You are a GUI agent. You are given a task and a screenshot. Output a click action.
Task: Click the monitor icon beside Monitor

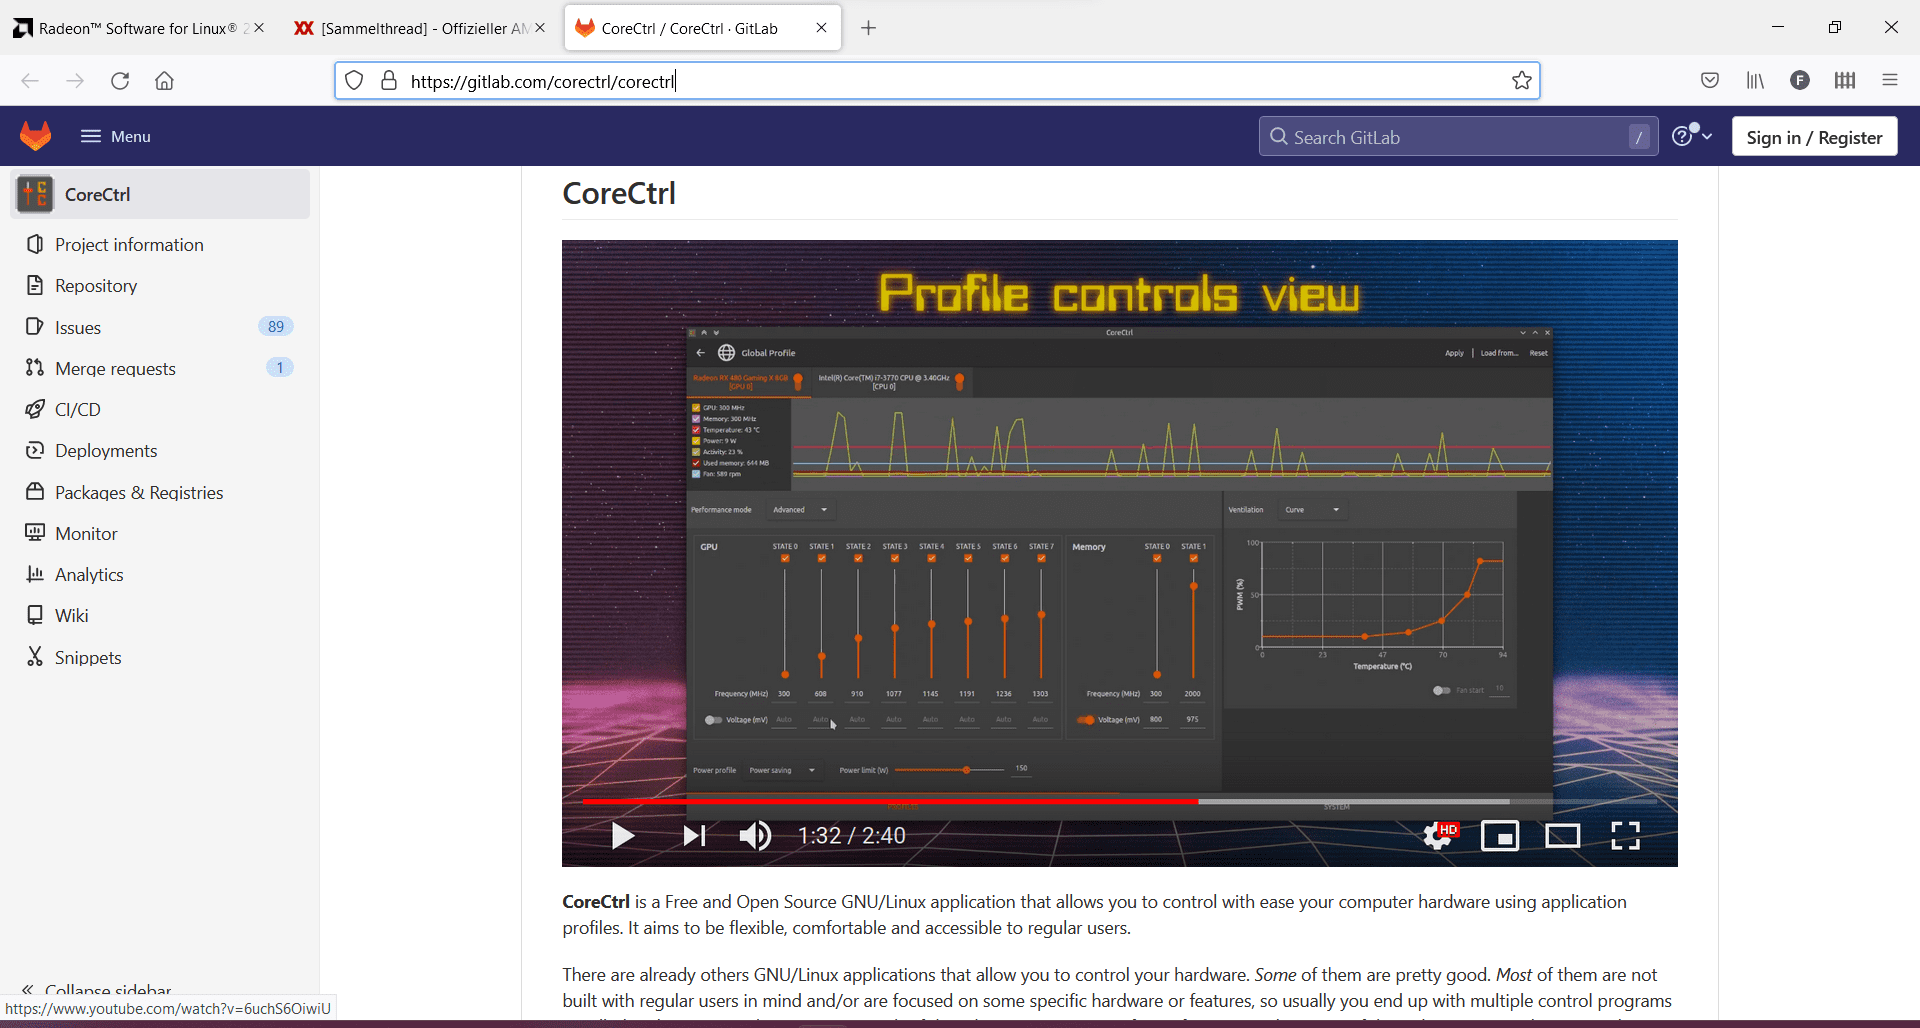(35, 533)
